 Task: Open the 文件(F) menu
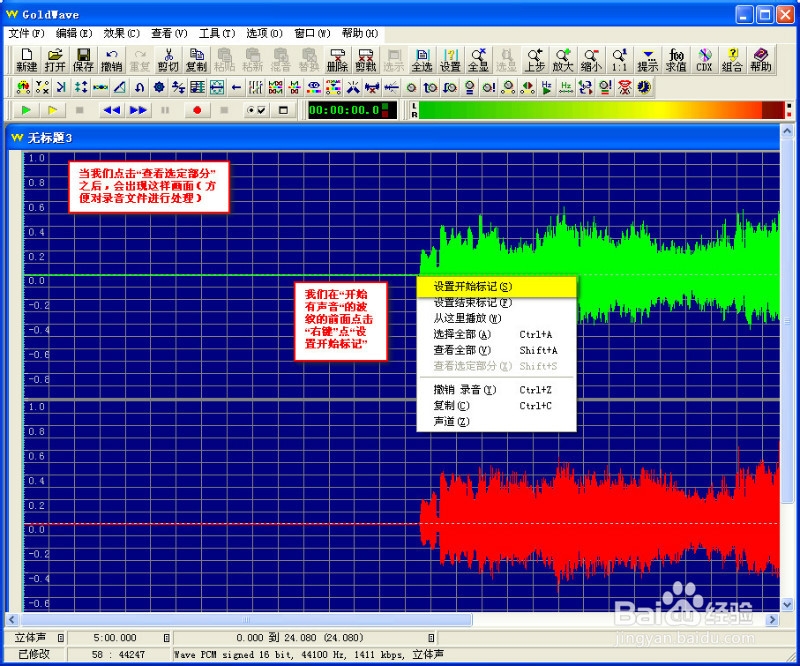[27, 33]
